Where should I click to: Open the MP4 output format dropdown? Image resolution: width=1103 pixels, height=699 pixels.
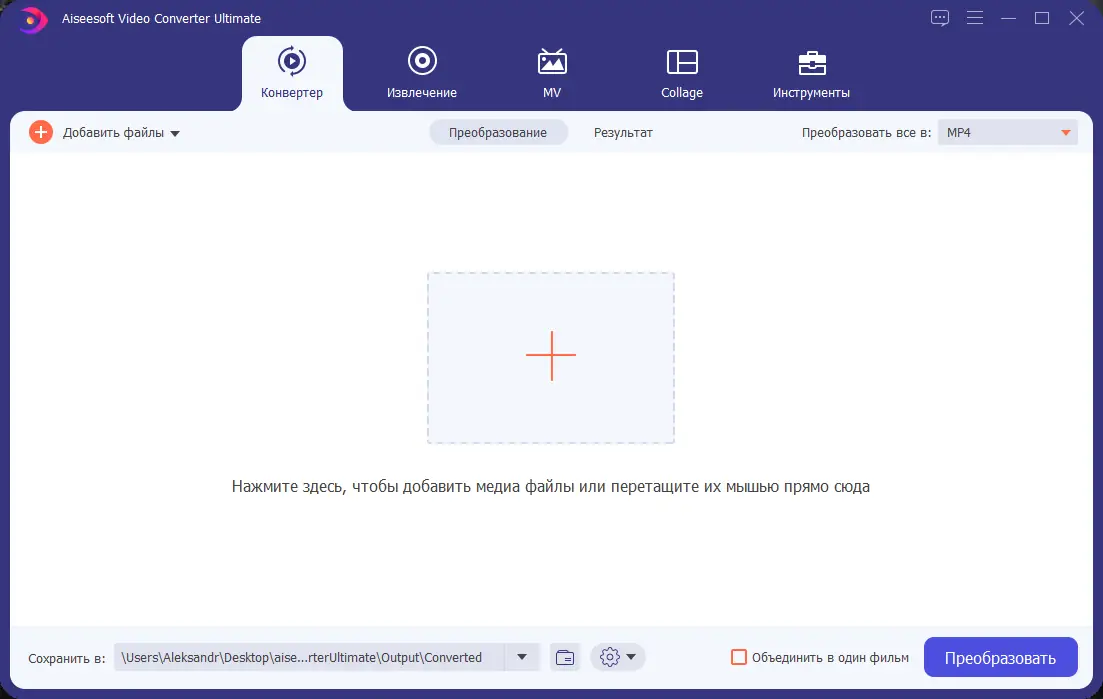tap(1006, 131)
